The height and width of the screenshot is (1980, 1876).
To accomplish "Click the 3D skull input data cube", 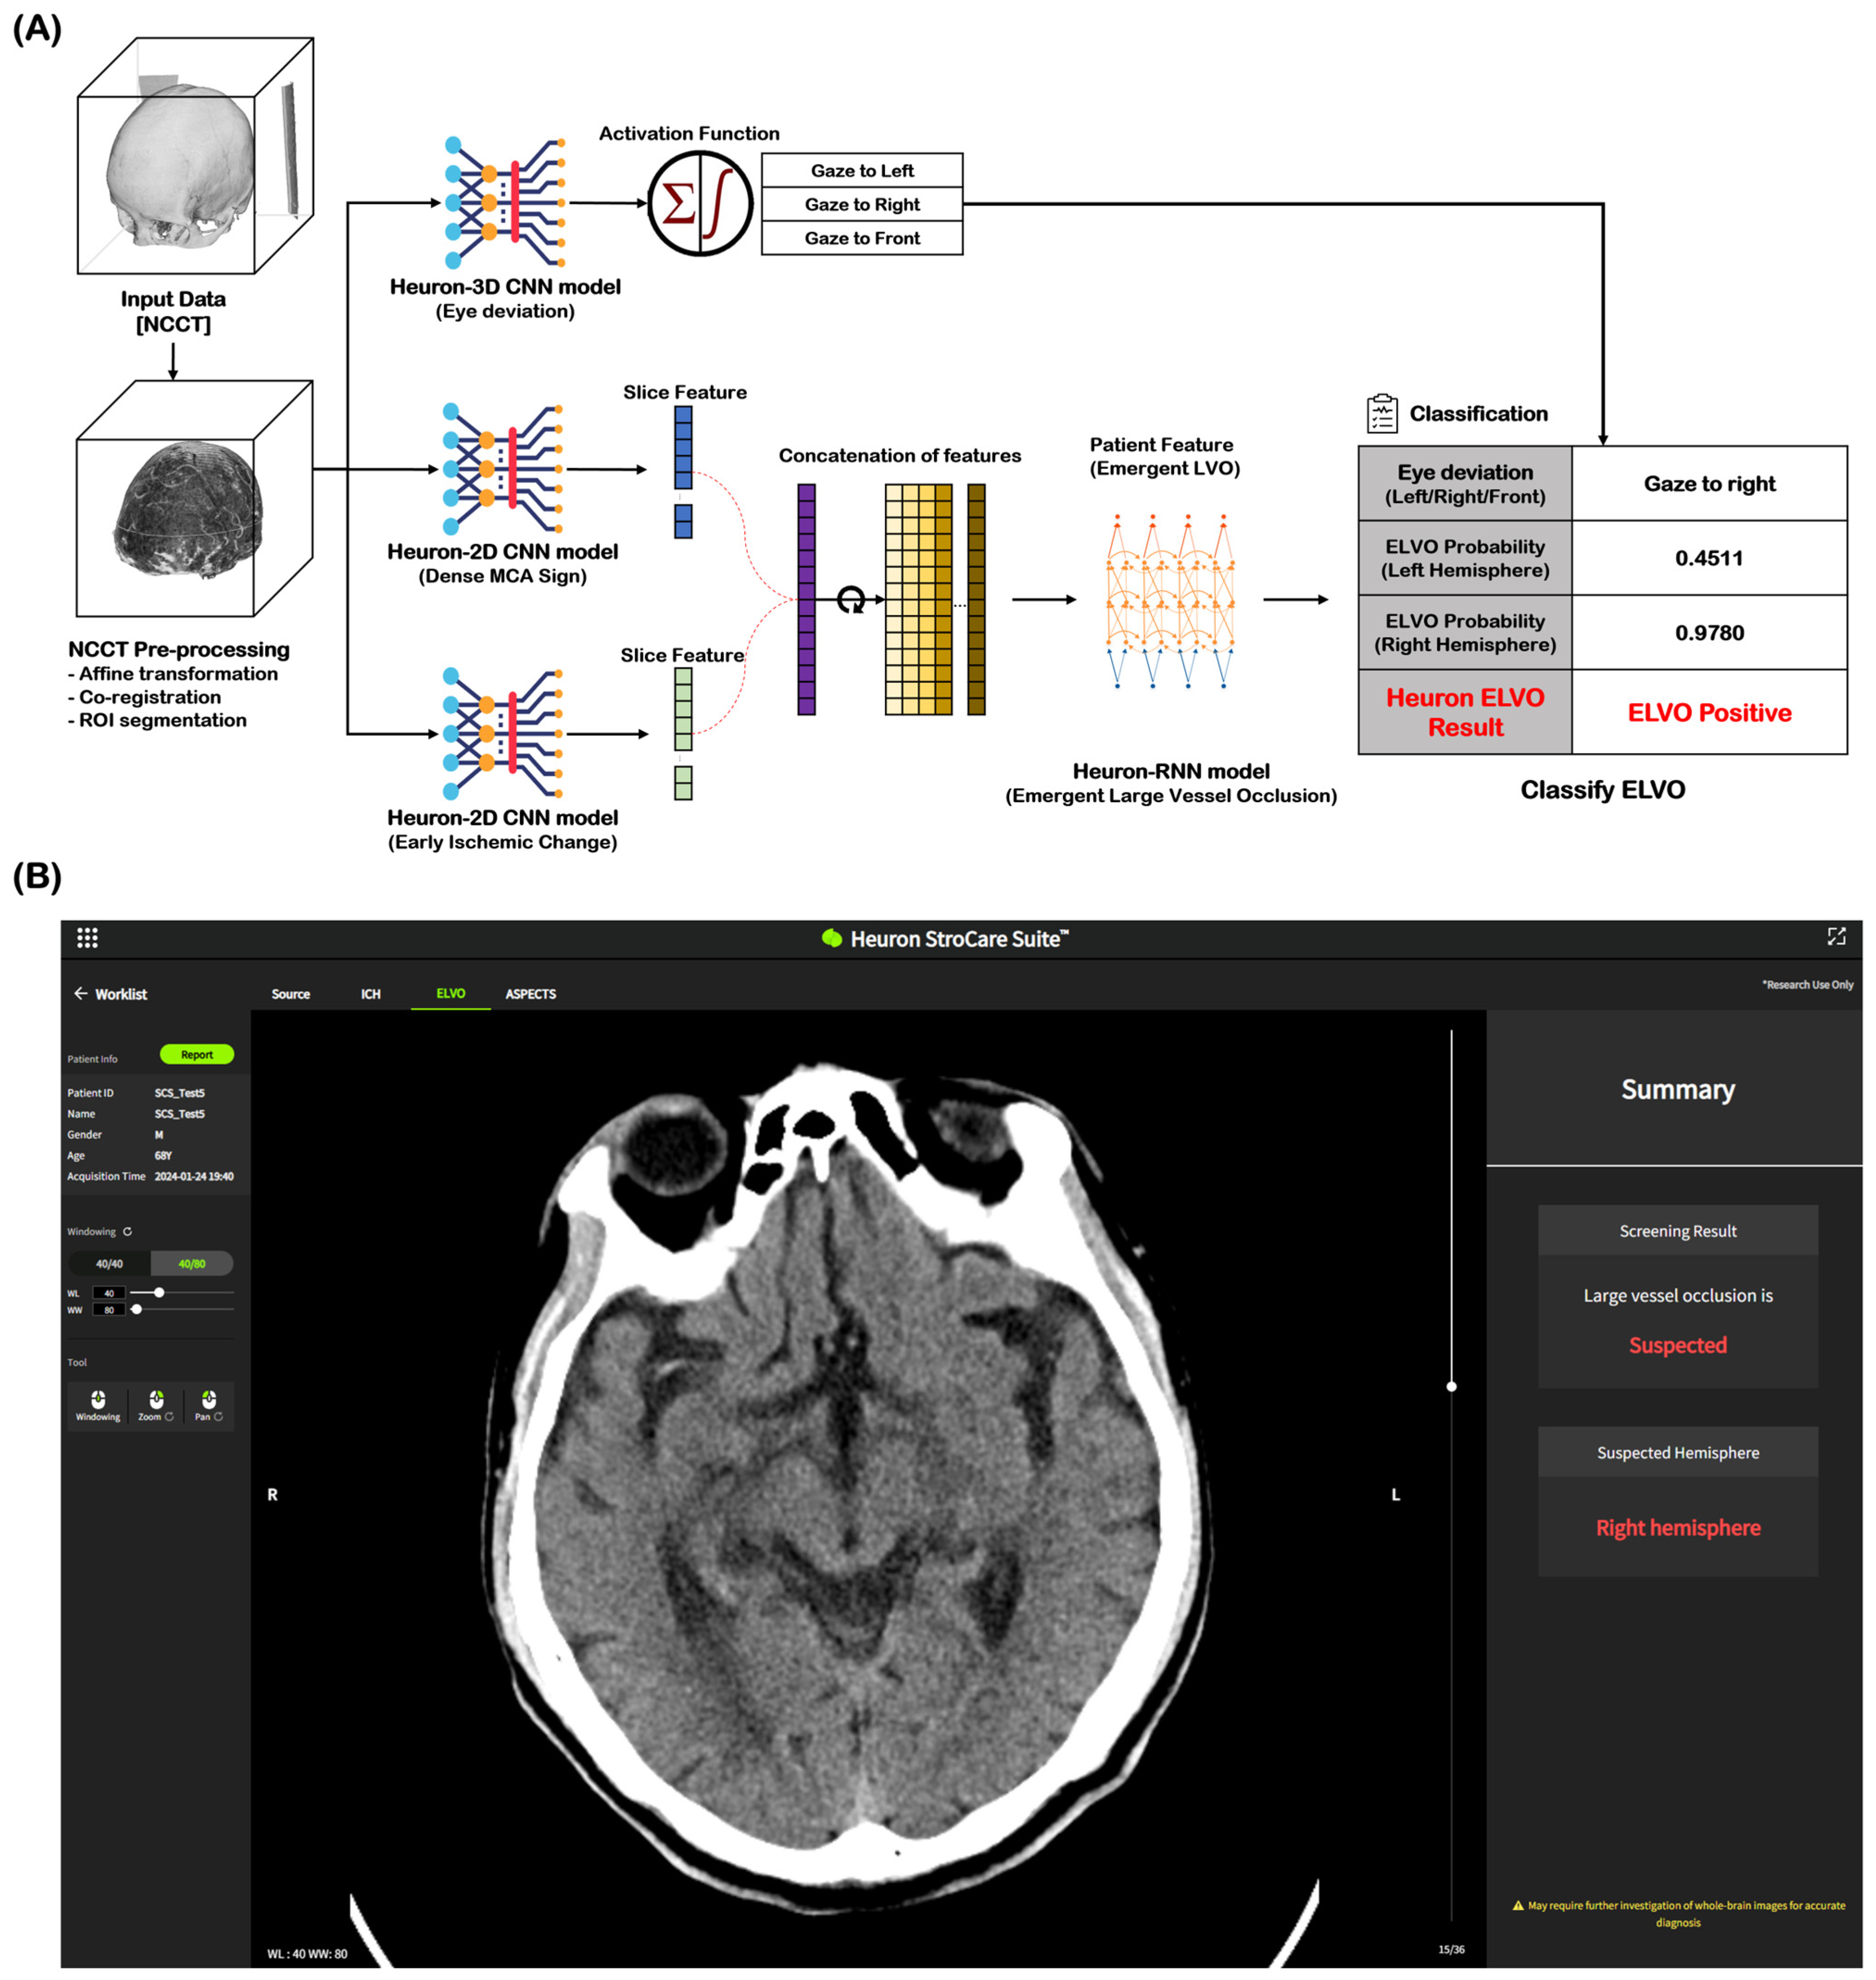I will [196, 156].
